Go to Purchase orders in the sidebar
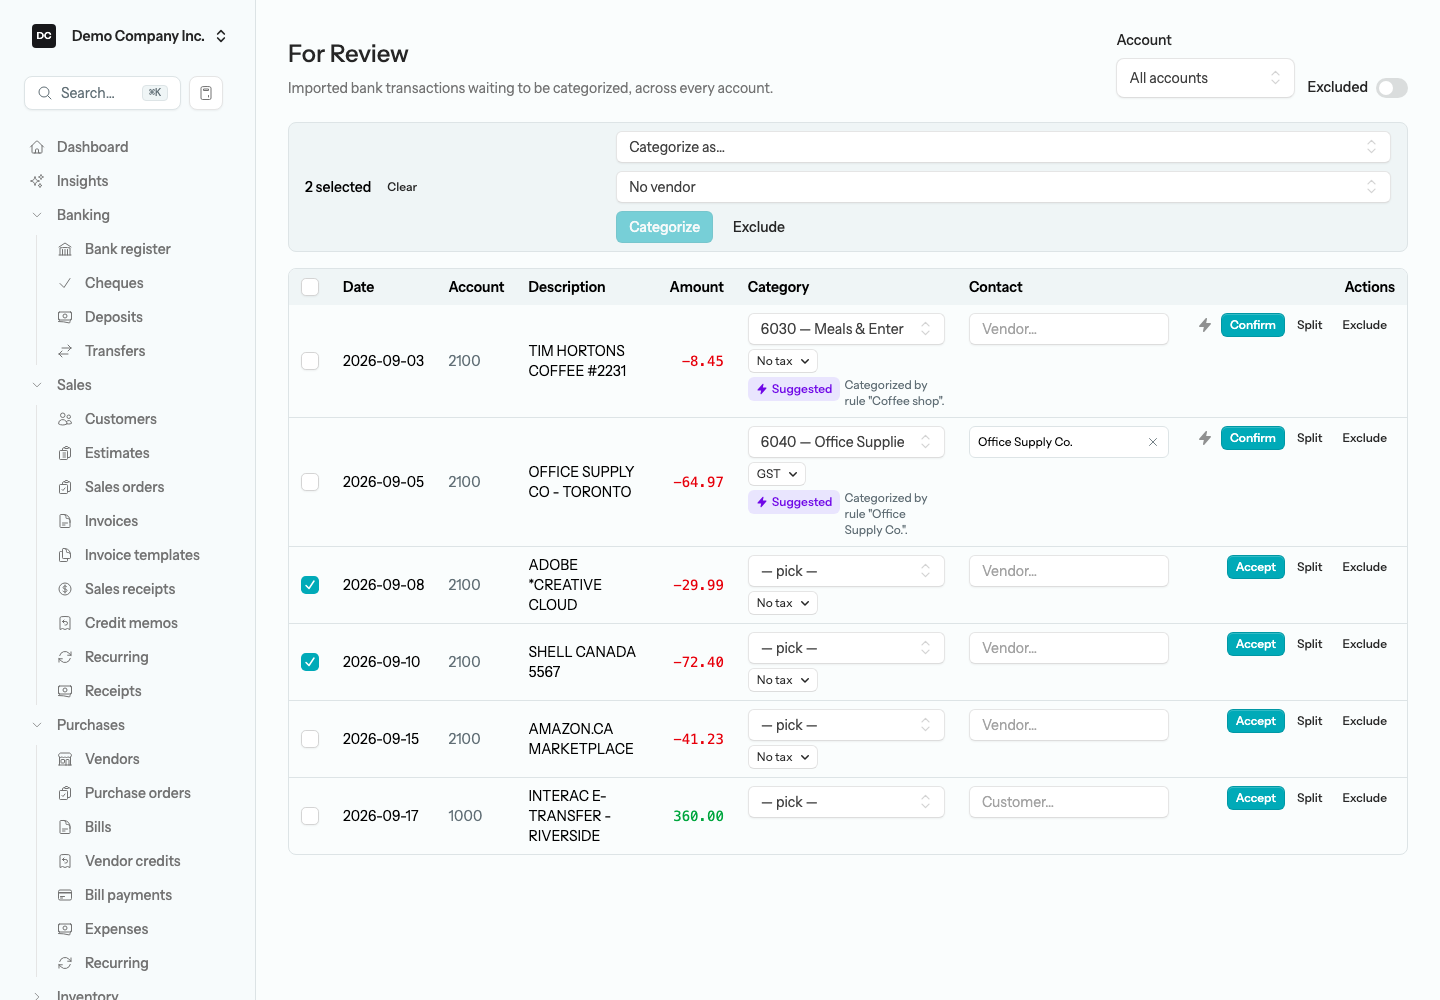The width and height of the screenshot is (1440, 1000). pyautogui.click(x=138, y=793)
